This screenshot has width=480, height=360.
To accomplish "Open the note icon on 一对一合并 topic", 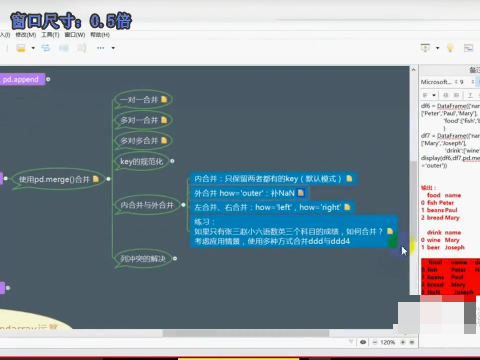I will [x=164, y=99].
